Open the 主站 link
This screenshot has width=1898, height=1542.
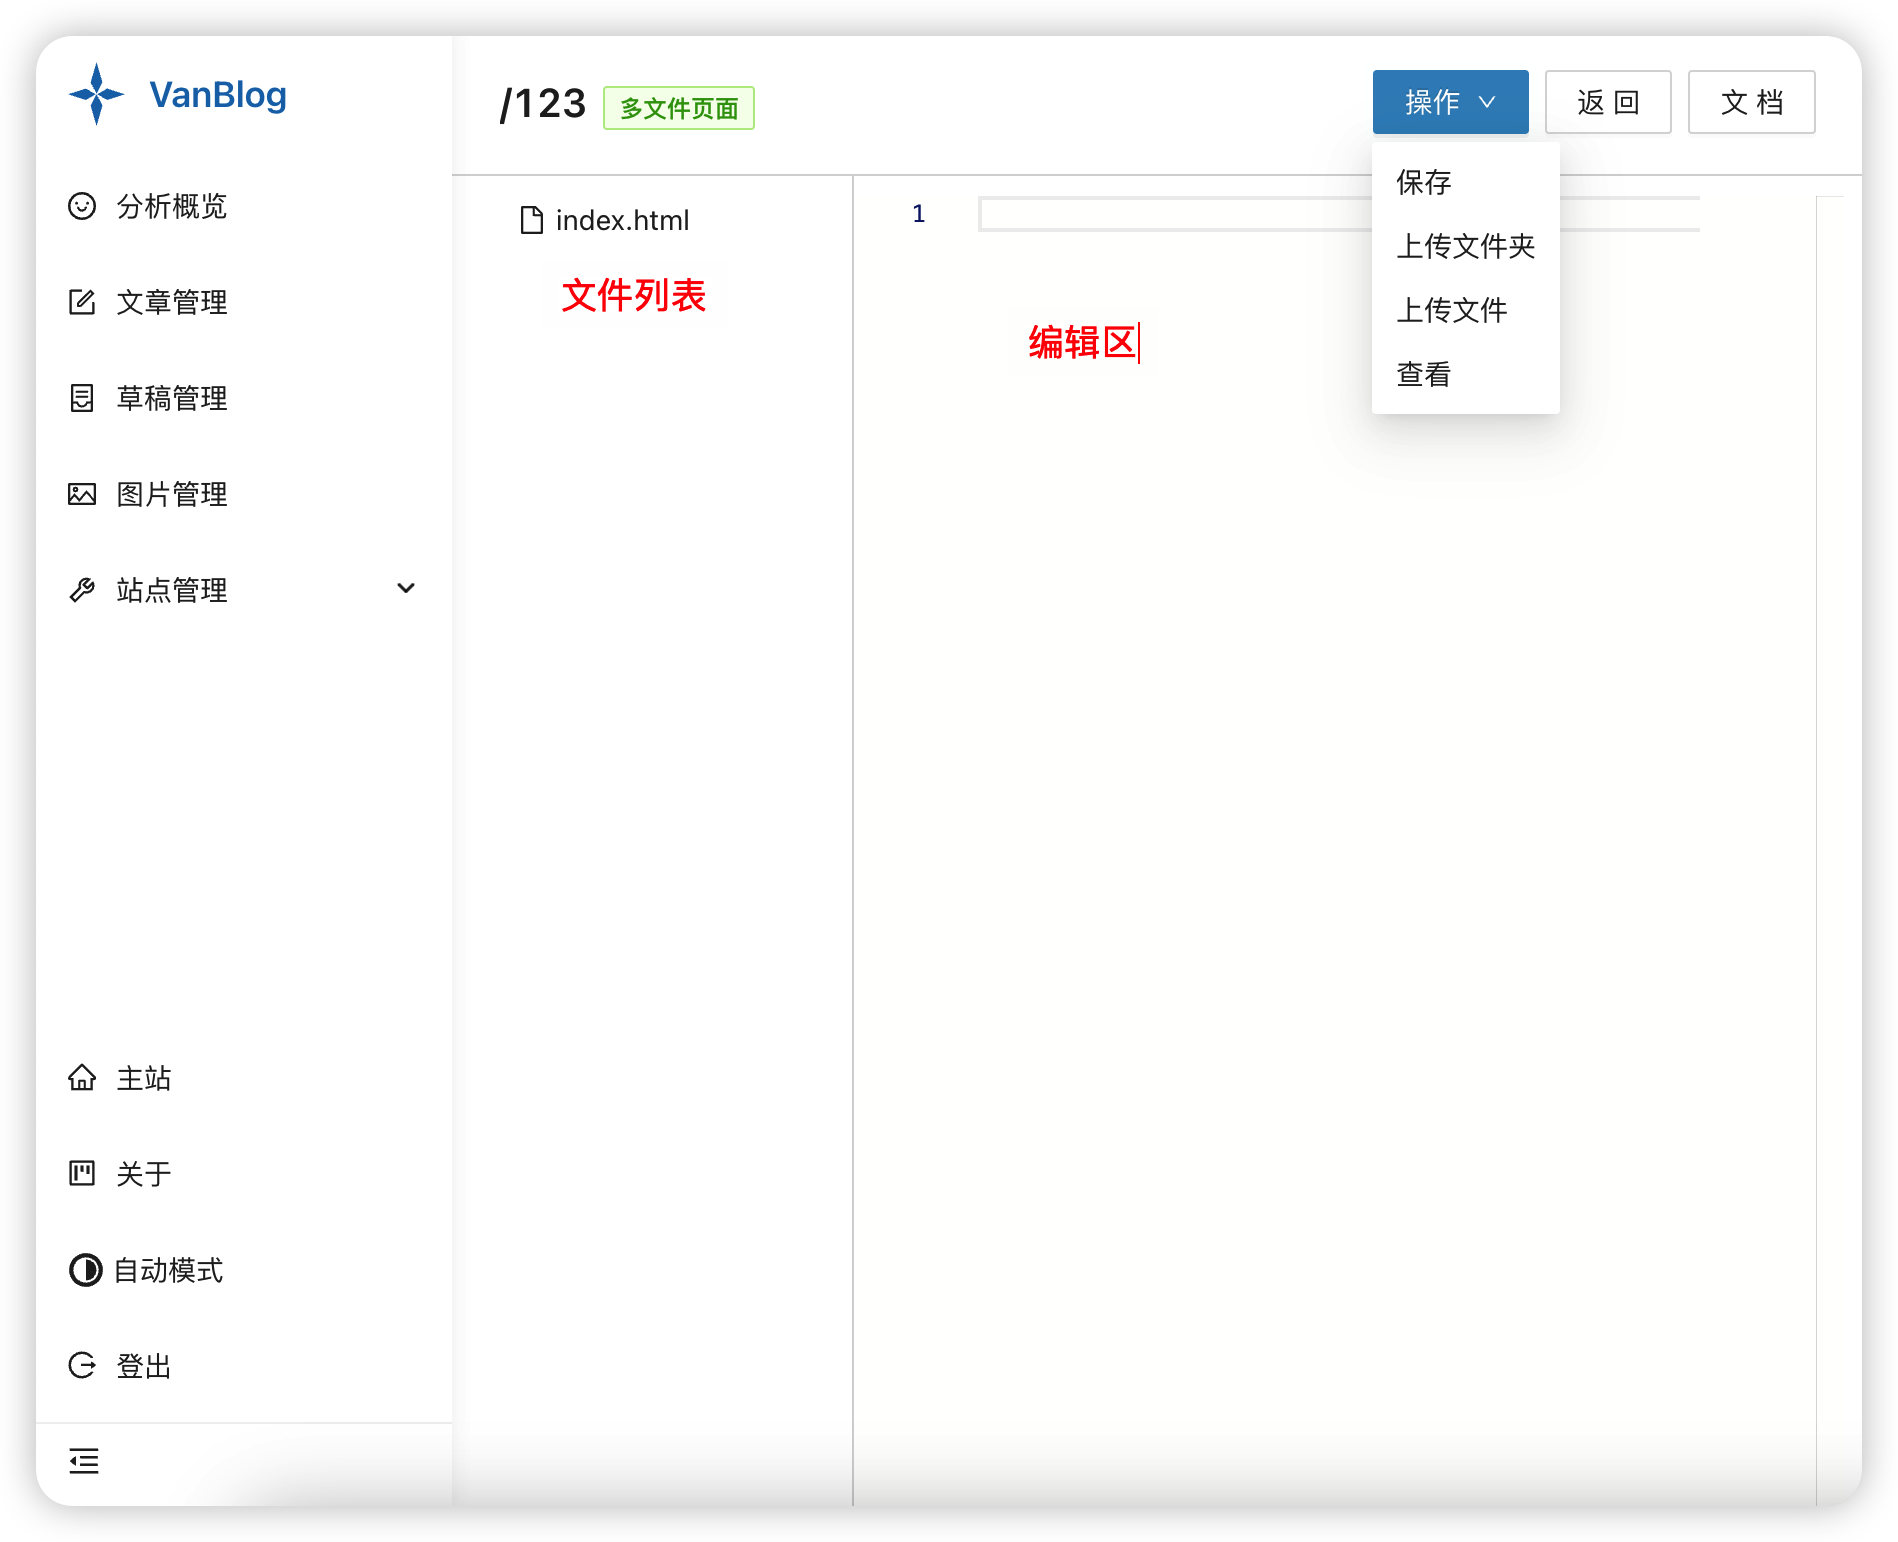144,1078
